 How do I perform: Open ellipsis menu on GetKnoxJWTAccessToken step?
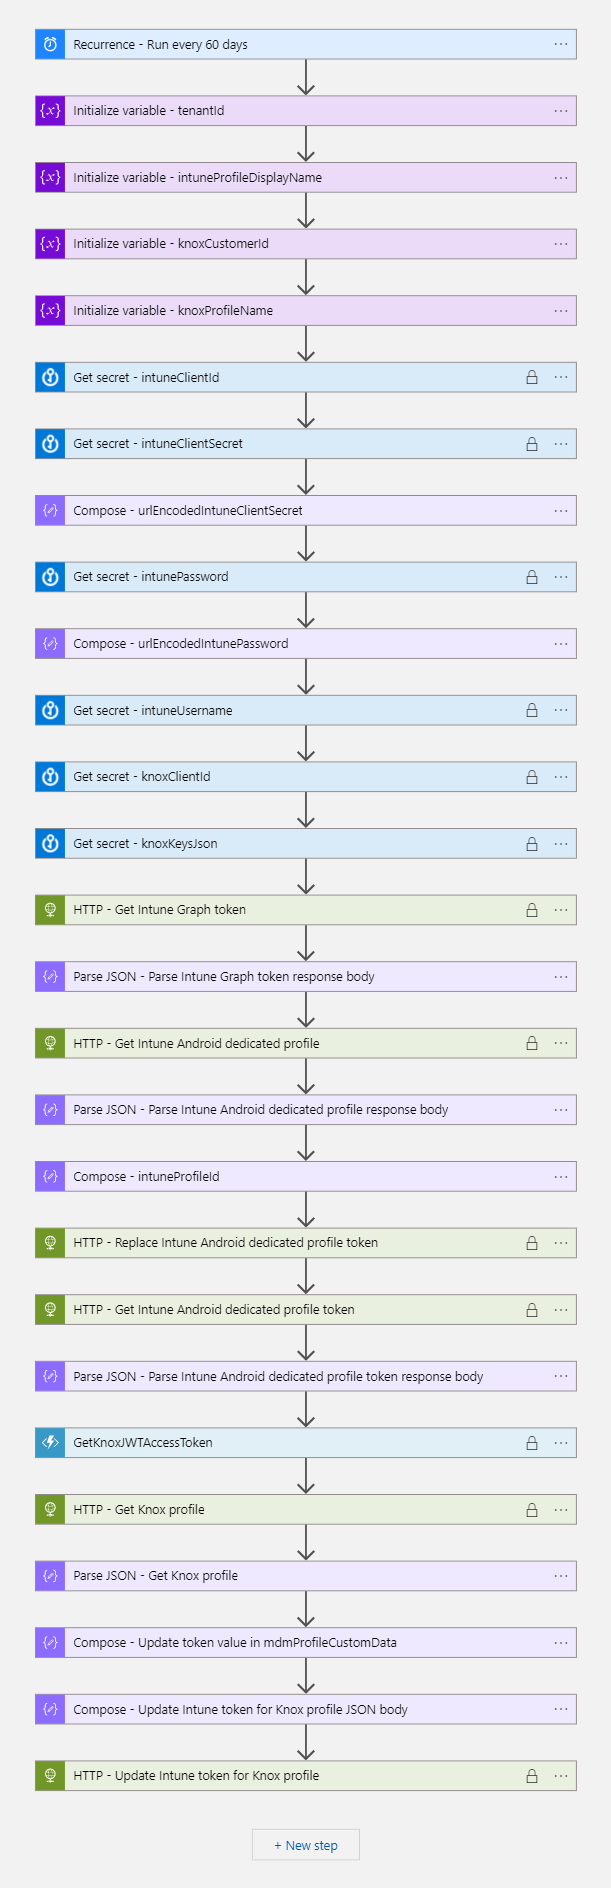(561, 1443)
